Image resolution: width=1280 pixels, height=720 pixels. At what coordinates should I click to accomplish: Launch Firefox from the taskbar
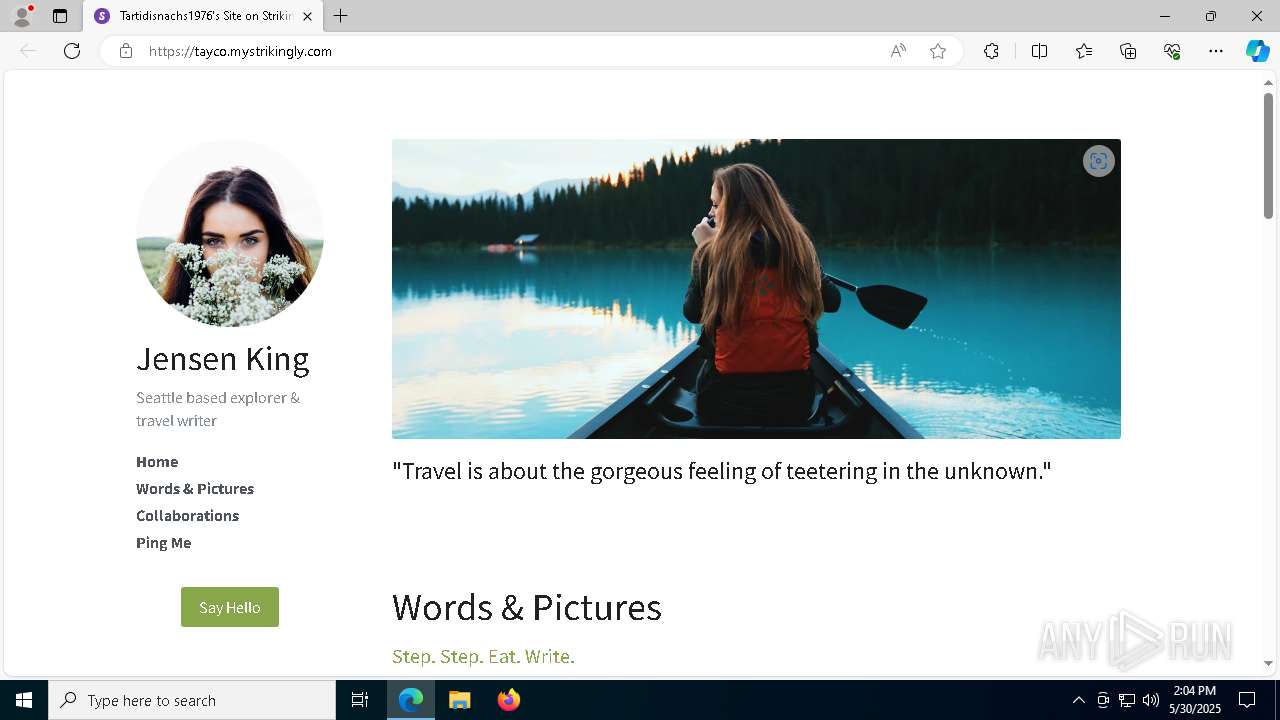(x=509, y=700)
